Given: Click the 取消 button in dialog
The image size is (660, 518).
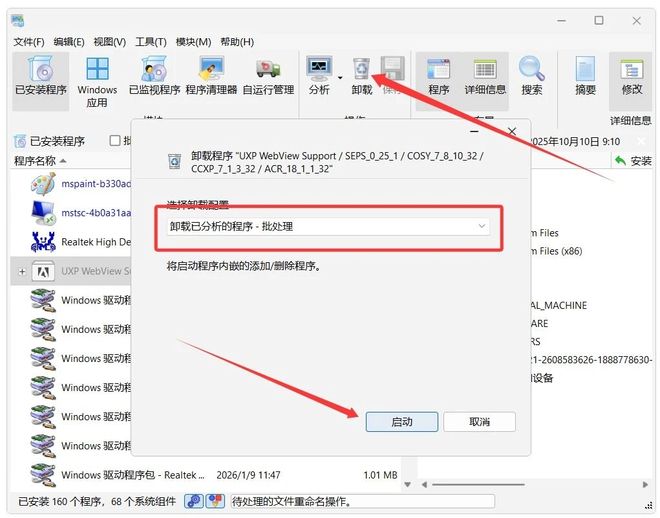Looking at the screenshot, I should pyautogui.click(x=479, y=422).
